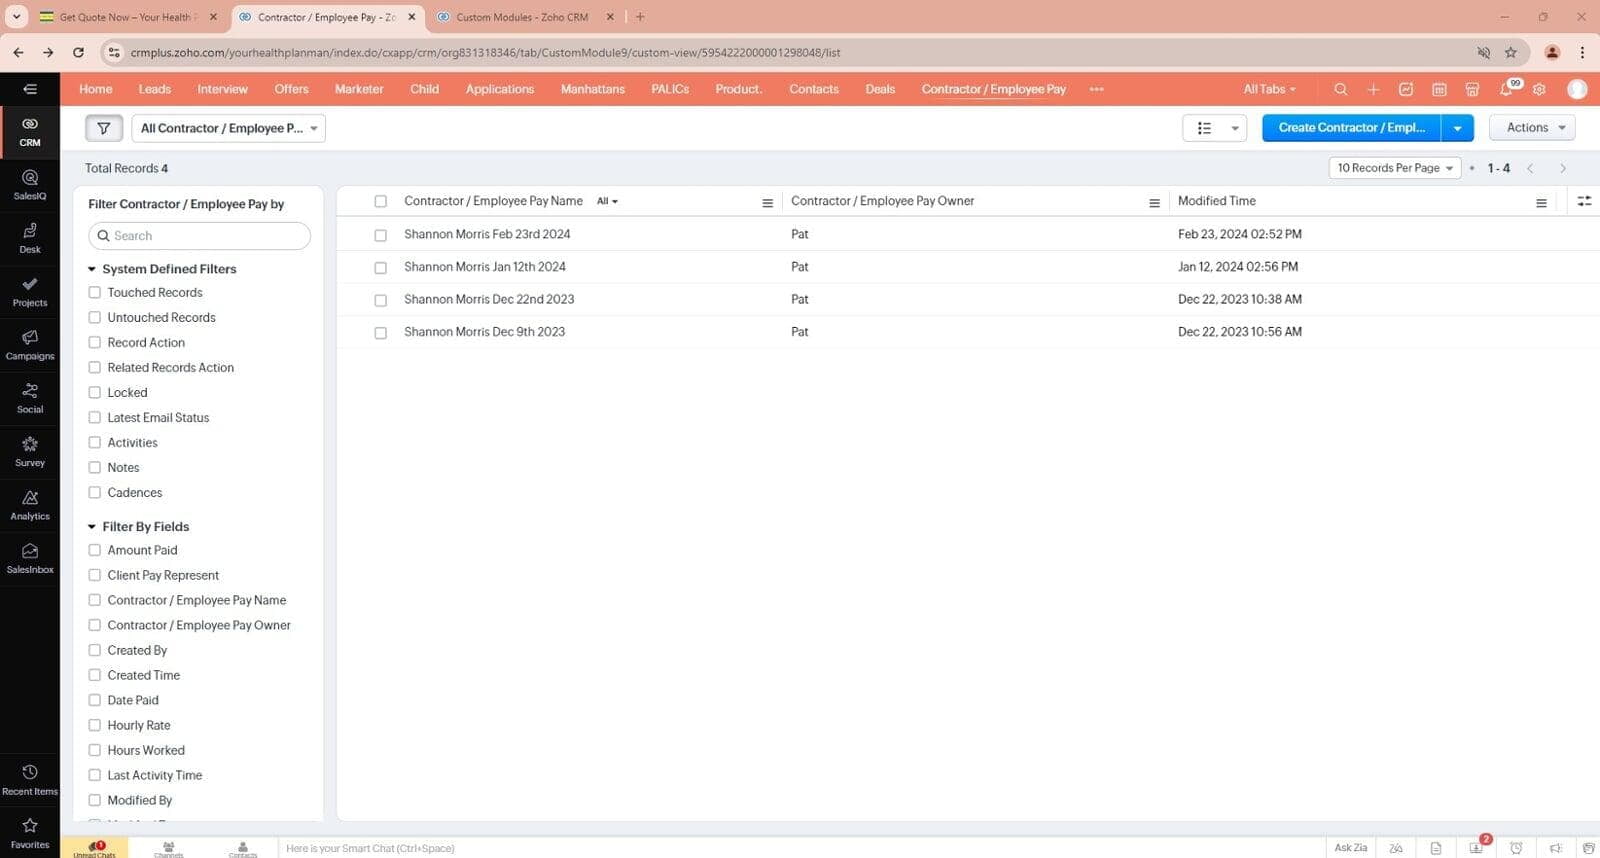Screen dimensions: 1600x858
Task: Open manage columns icon in table header
Action: coord(1584,201)
